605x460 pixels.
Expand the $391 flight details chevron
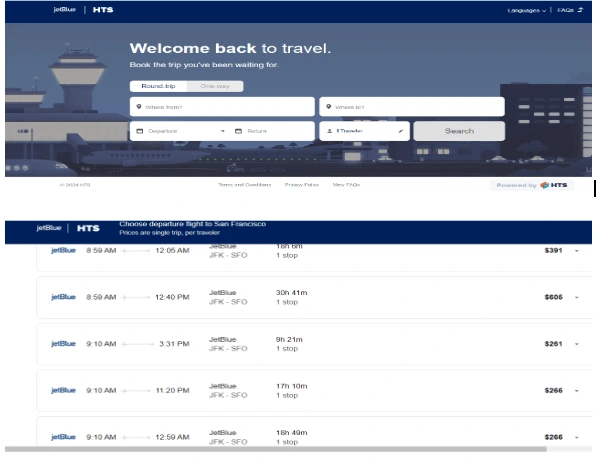click(577, 251)
